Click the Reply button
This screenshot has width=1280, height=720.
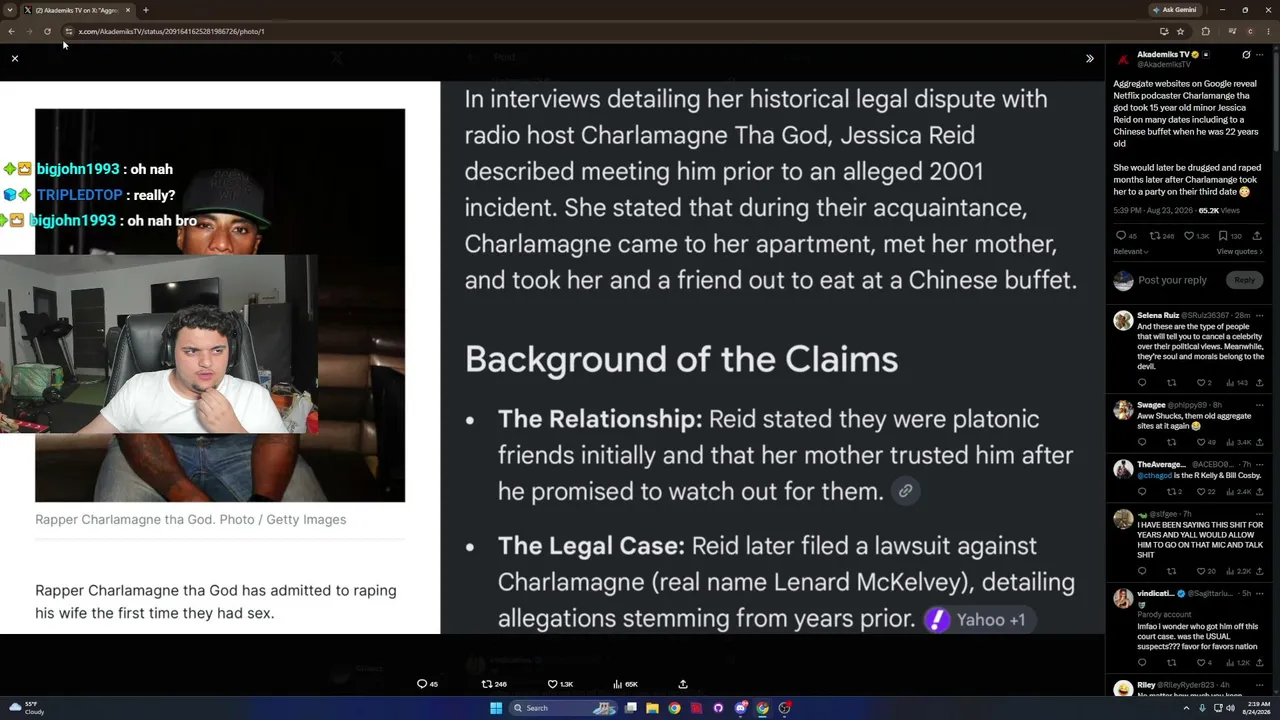point(1244,280)
